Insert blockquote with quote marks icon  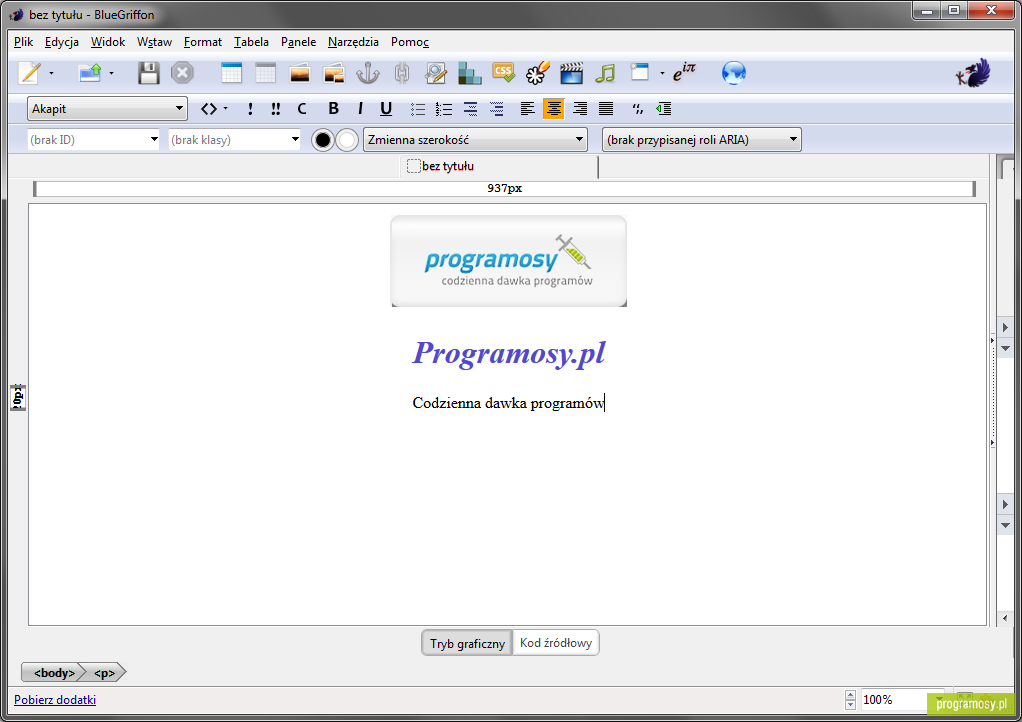pyautogui.click(x=638, y=109)
